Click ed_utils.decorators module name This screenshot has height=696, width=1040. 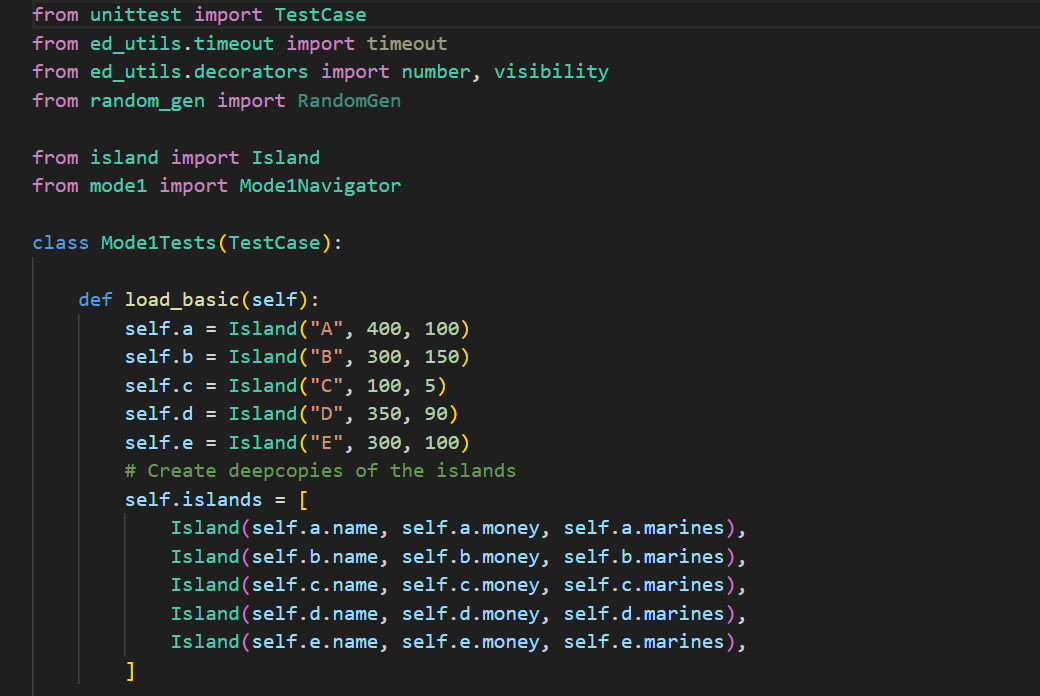tap(199, 72)
